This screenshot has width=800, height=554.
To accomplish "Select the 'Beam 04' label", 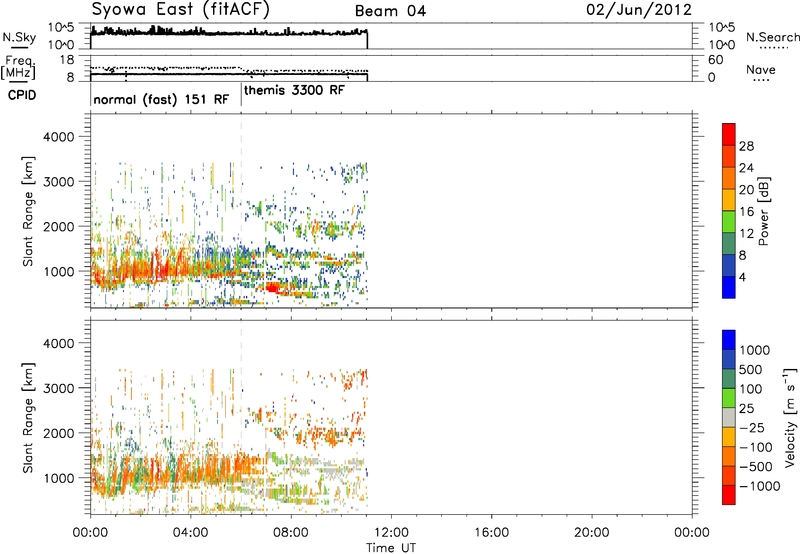I will coord(390,11).
